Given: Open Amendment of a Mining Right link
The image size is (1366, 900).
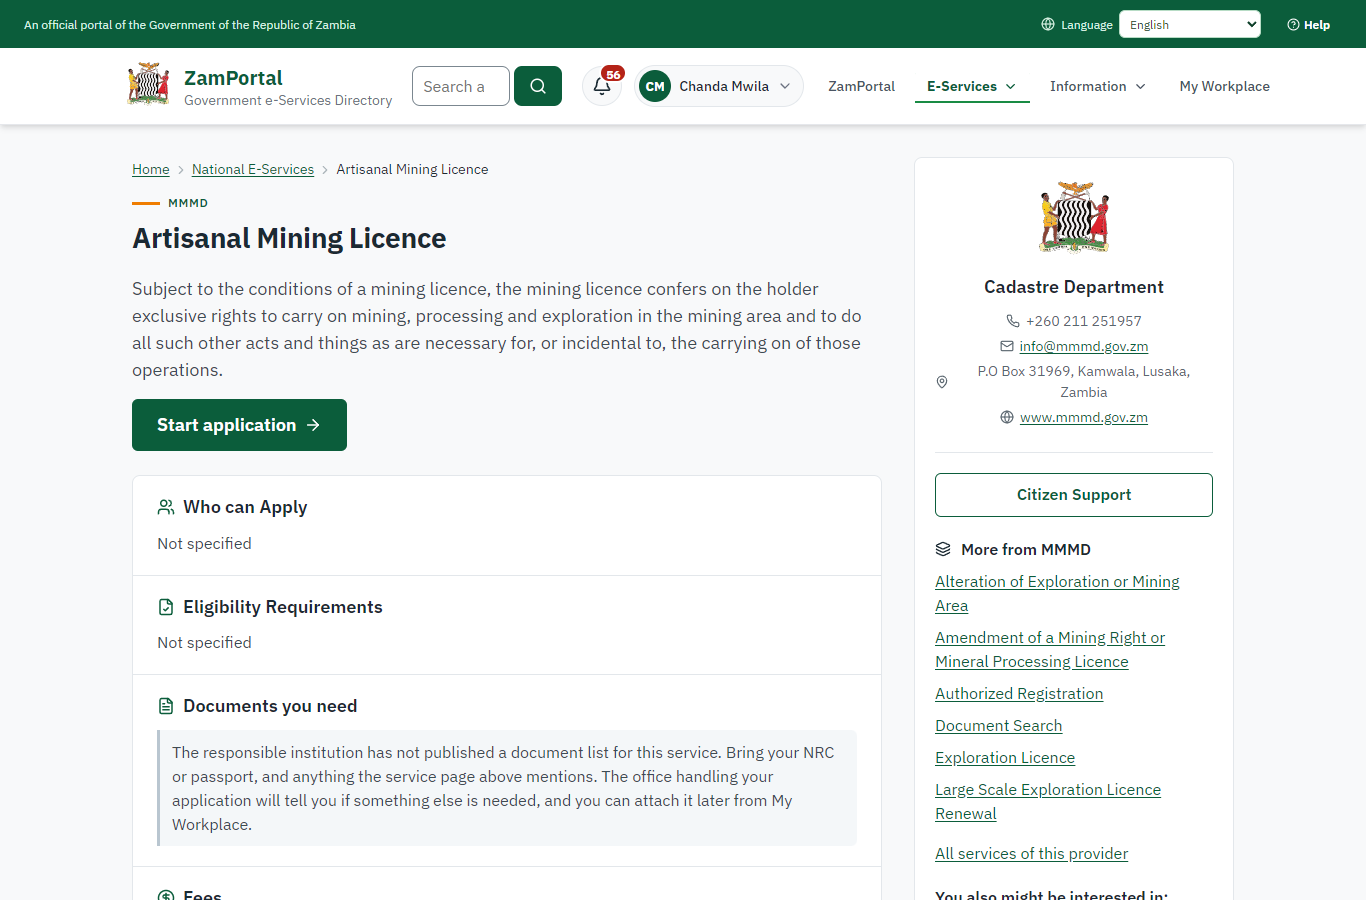Looking at the screenshot, I should coord(1050,649).
